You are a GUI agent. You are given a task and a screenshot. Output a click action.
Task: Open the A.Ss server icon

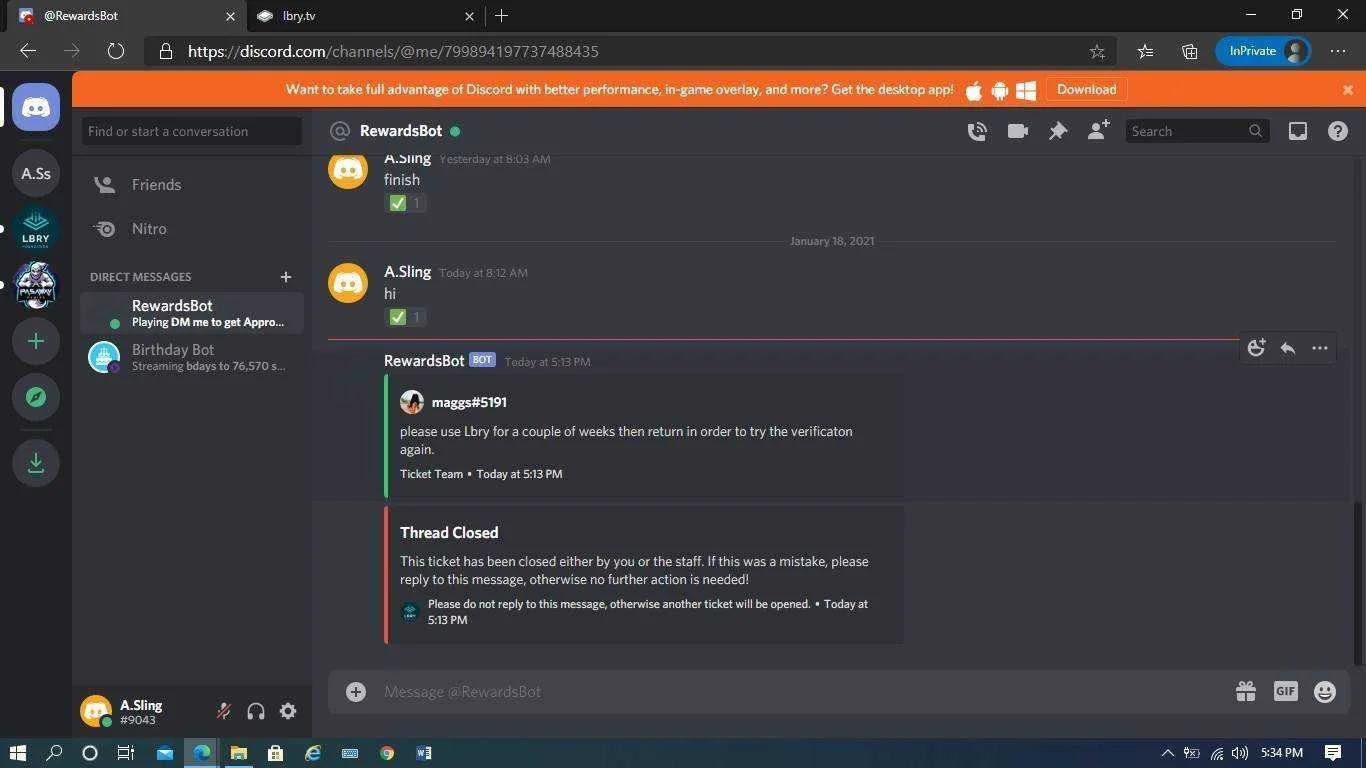click(x=36, y=173)
